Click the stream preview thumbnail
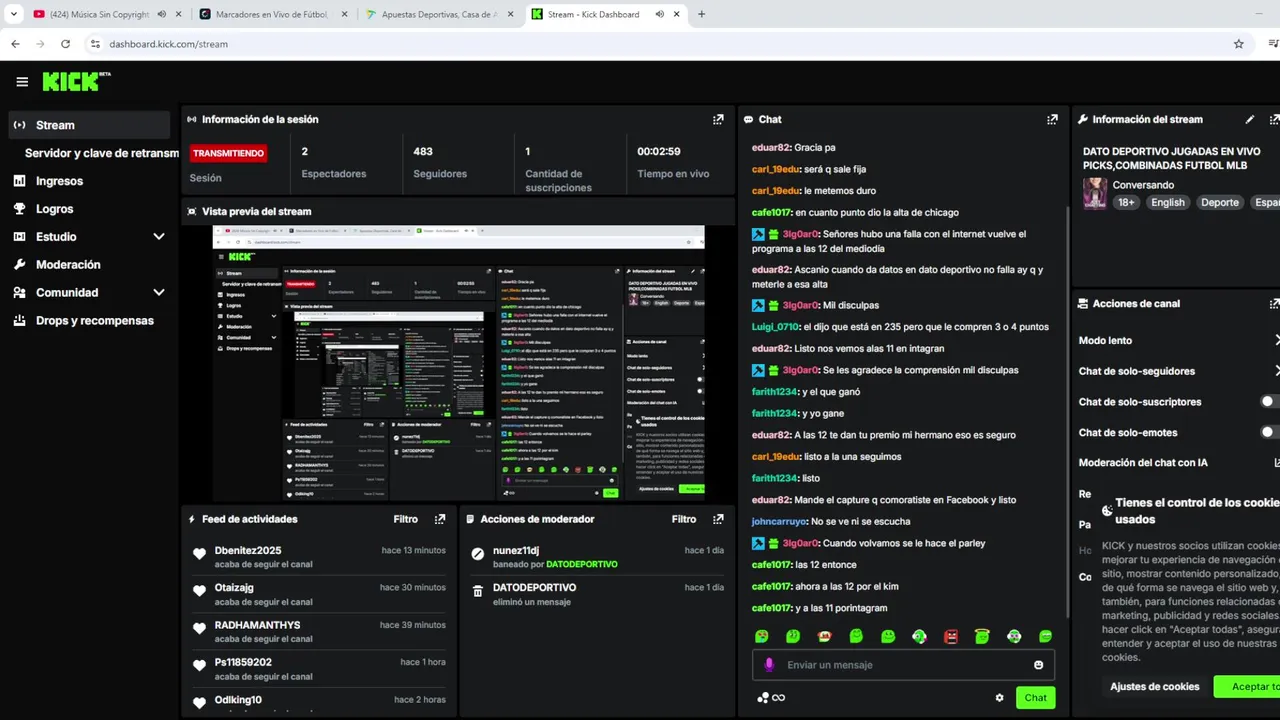Viewport: 1280px width, 720px height. point(458,363)
